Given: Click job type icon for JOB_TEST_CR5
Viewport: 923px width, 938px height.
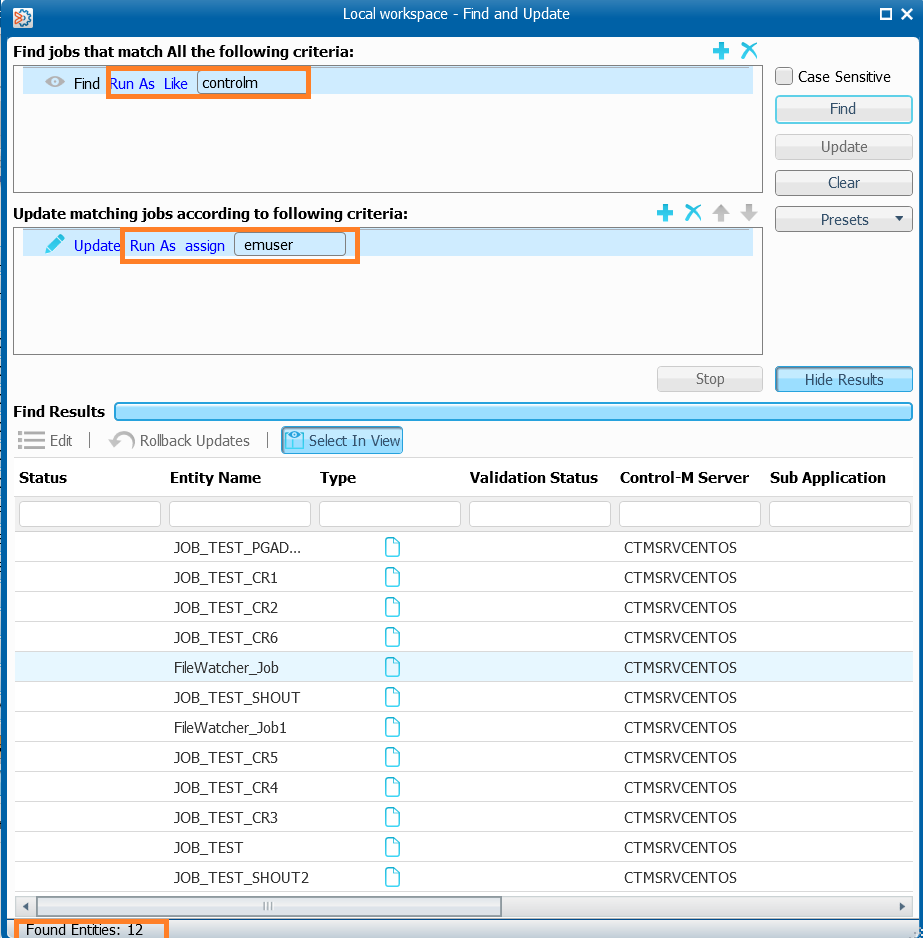Looking at the screenshot, I should pos(392,757).
